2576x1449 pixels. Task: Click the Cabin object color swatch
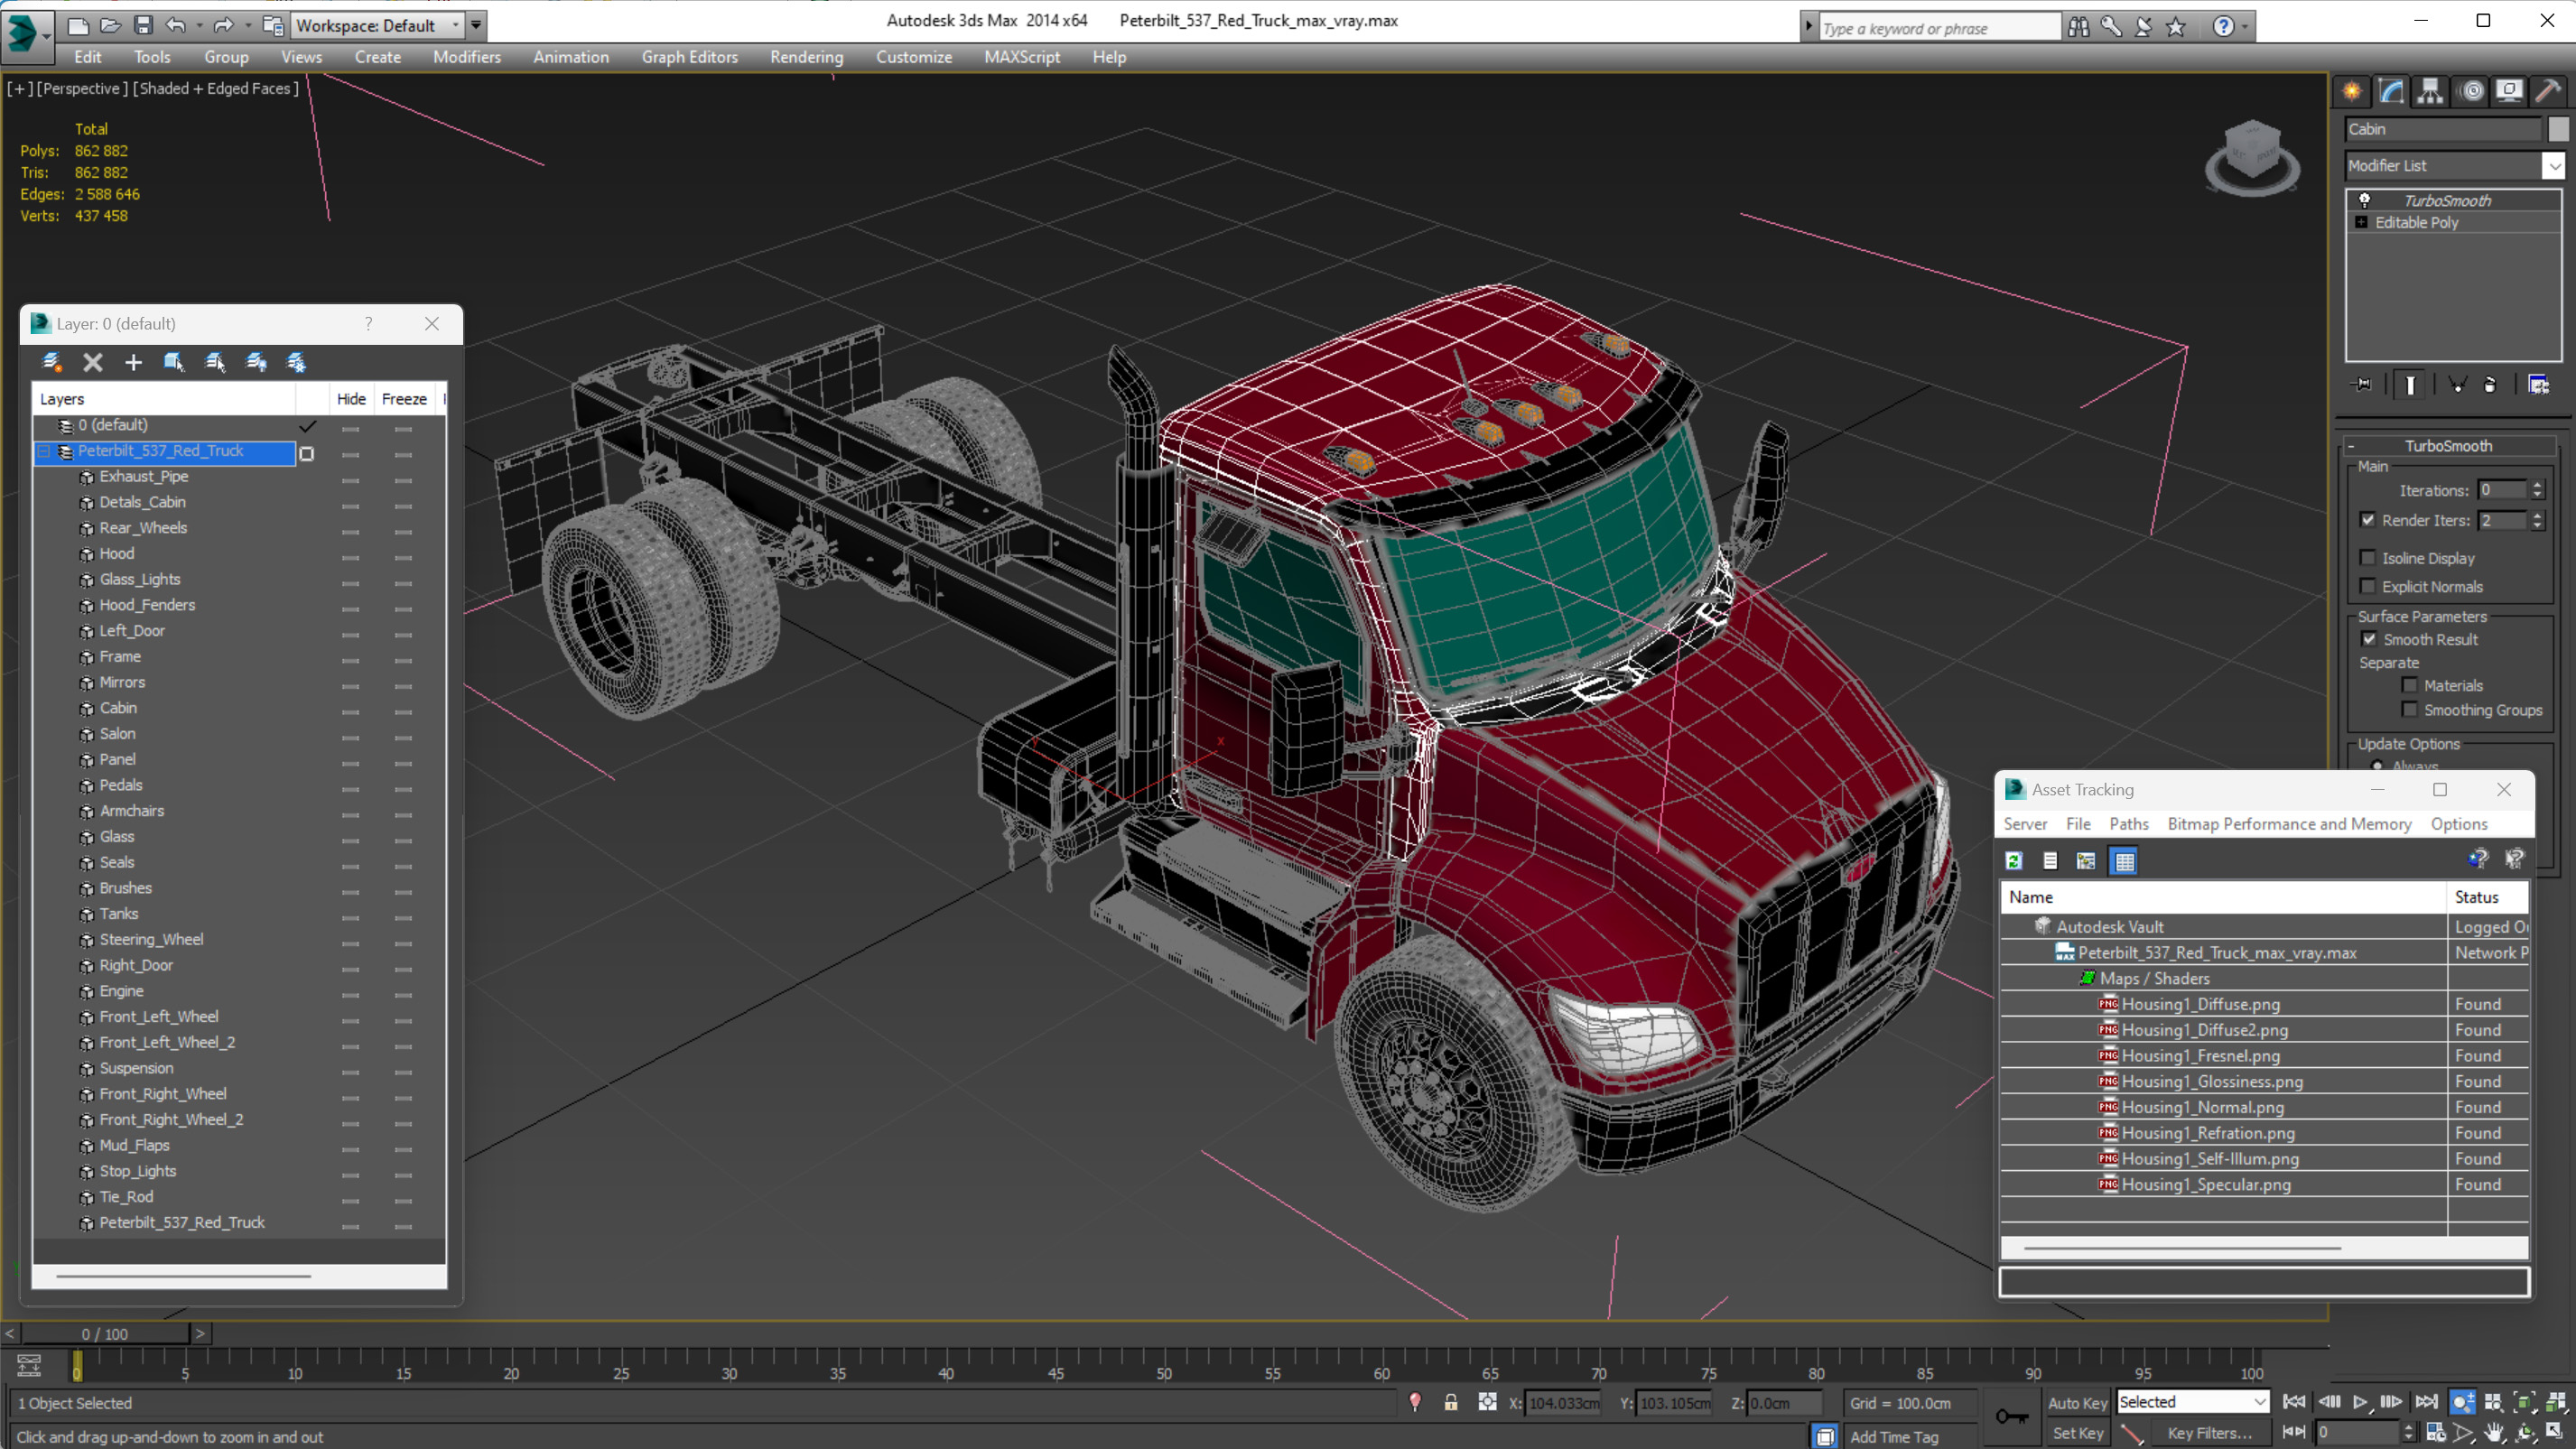coord(2557,129)
